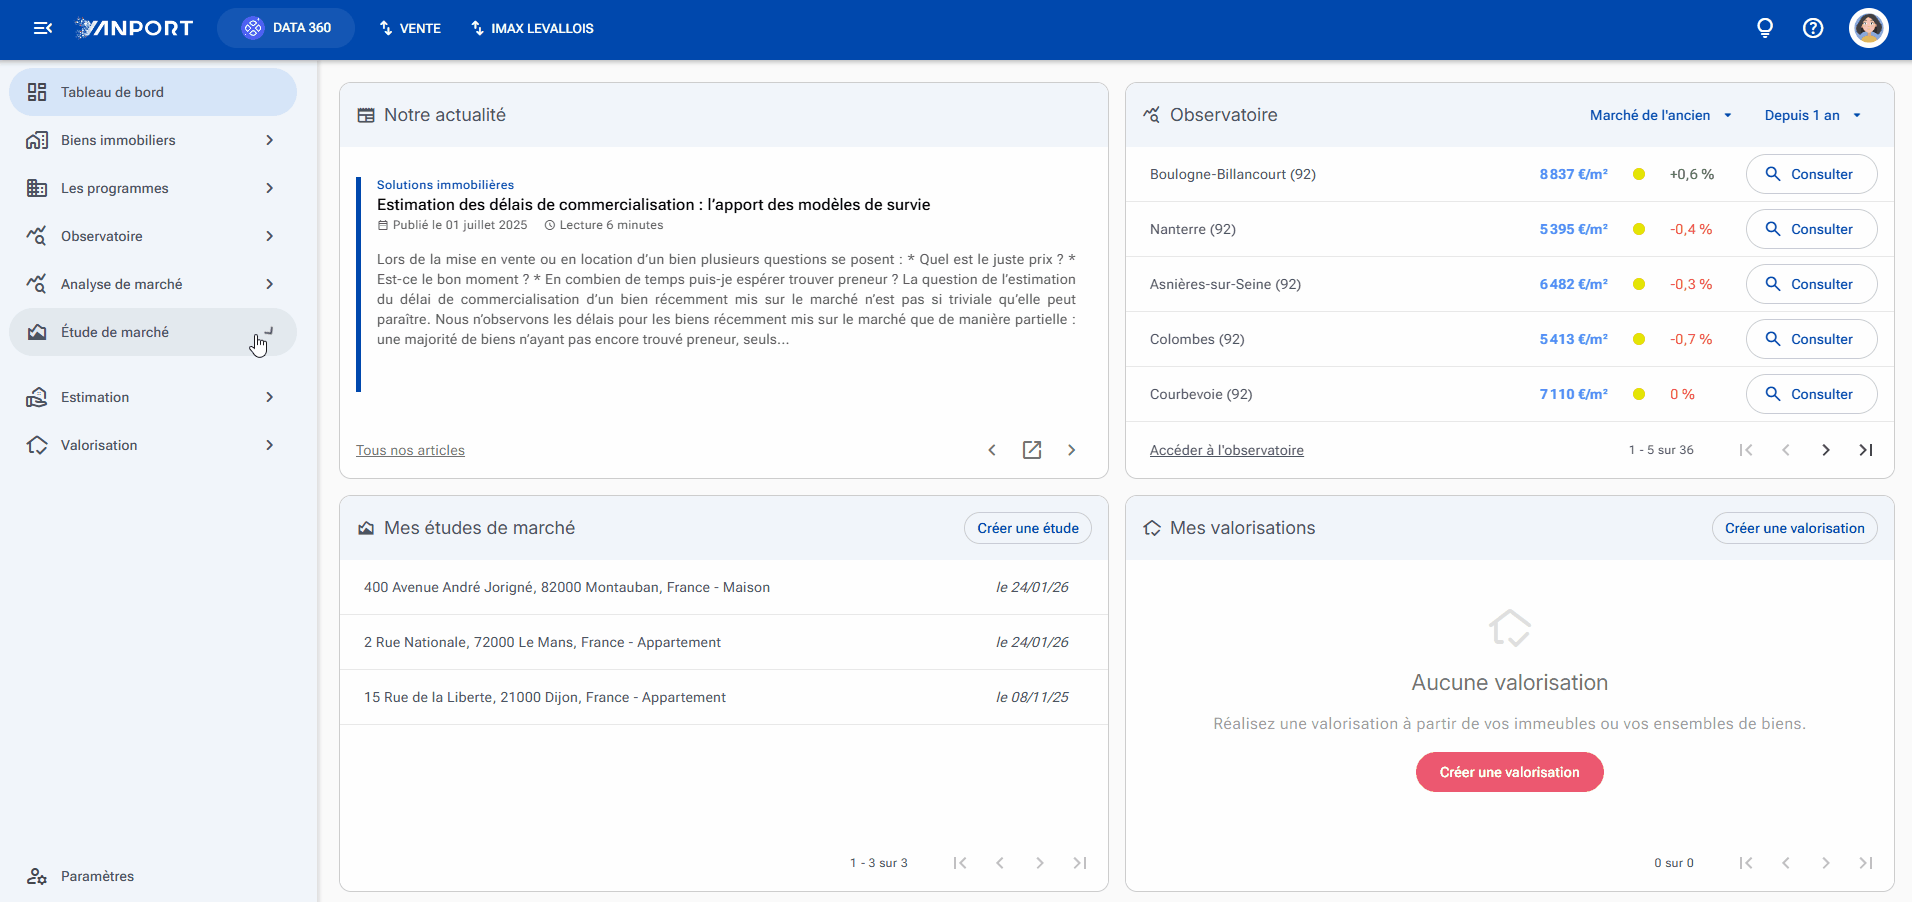Open the user avatar profile menu

click(x=1869, y=28)
